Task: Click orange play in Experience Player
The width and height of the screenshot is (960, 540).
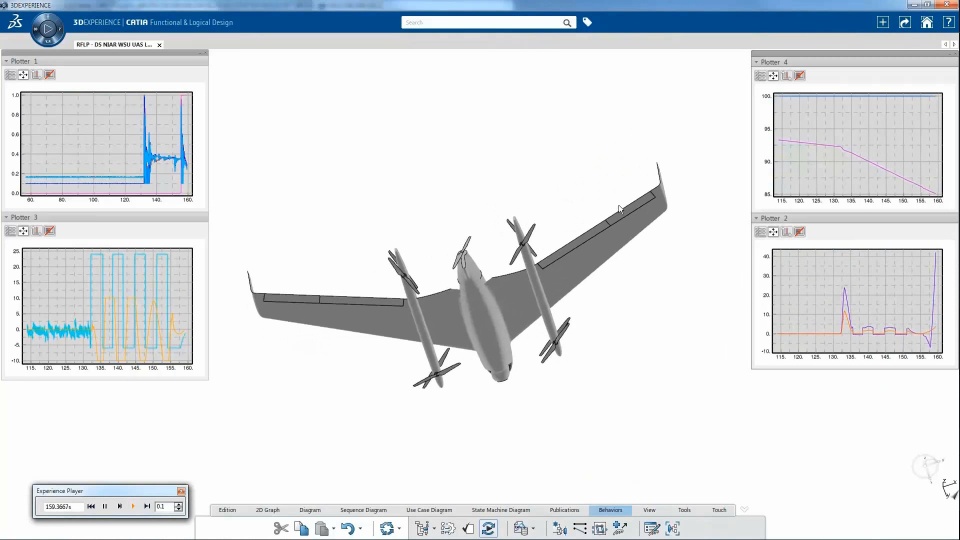Action: [133, 506]
